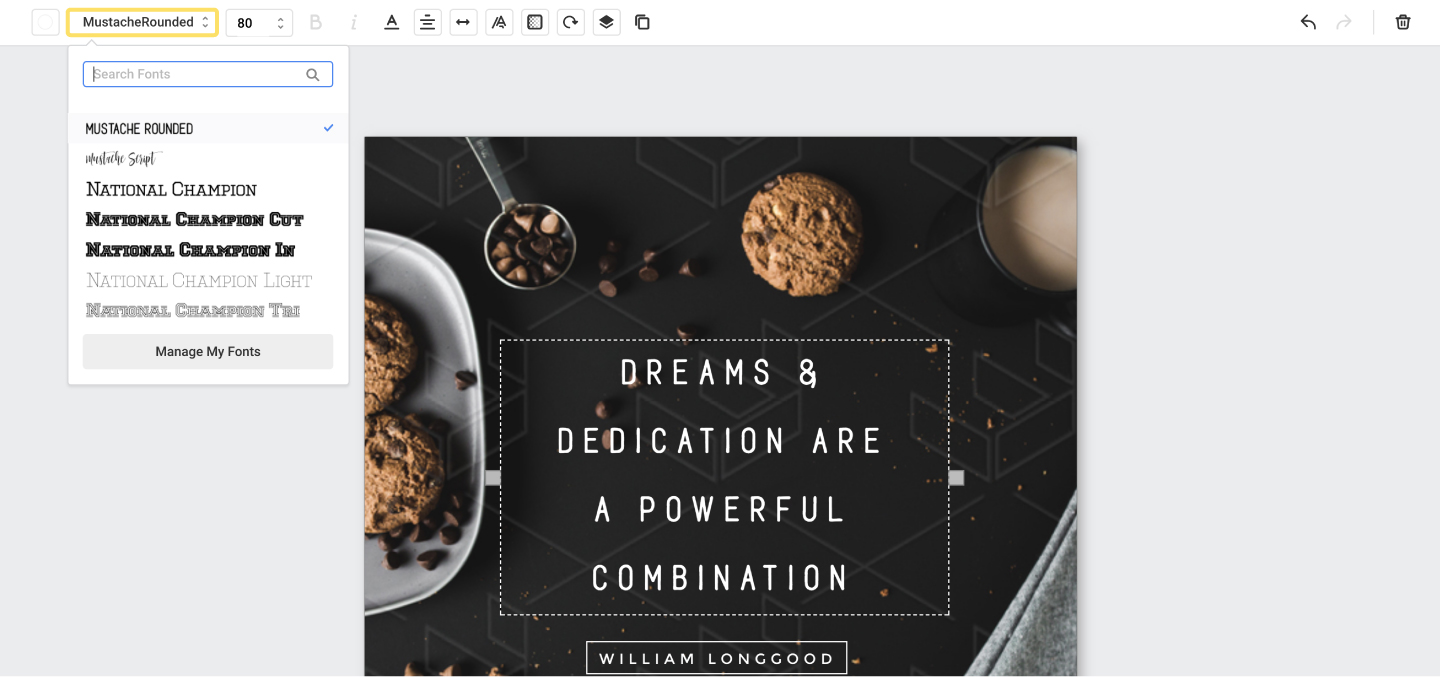Image resolution: width=1440 pixels, height=677 pixels.
Task: Increase font size using the stepper arrow
Action: tap(281, 17)
